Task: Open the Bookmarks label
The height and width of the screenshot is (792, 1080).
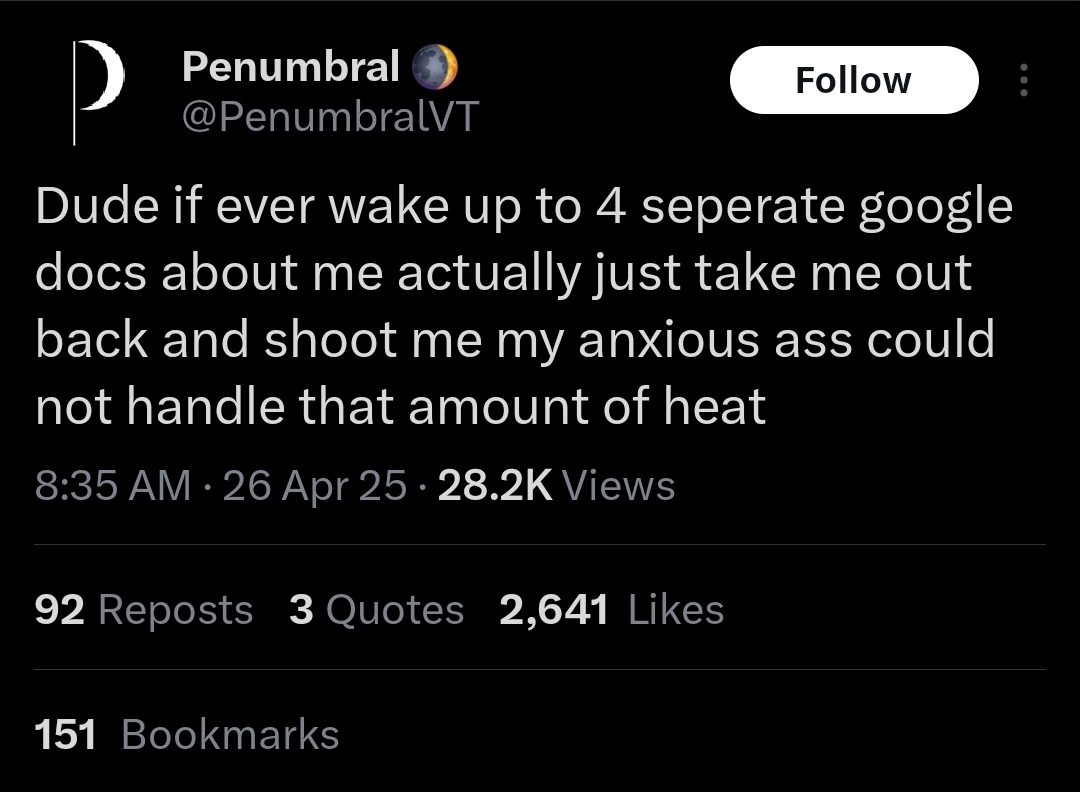Action: tap(230, 735)
